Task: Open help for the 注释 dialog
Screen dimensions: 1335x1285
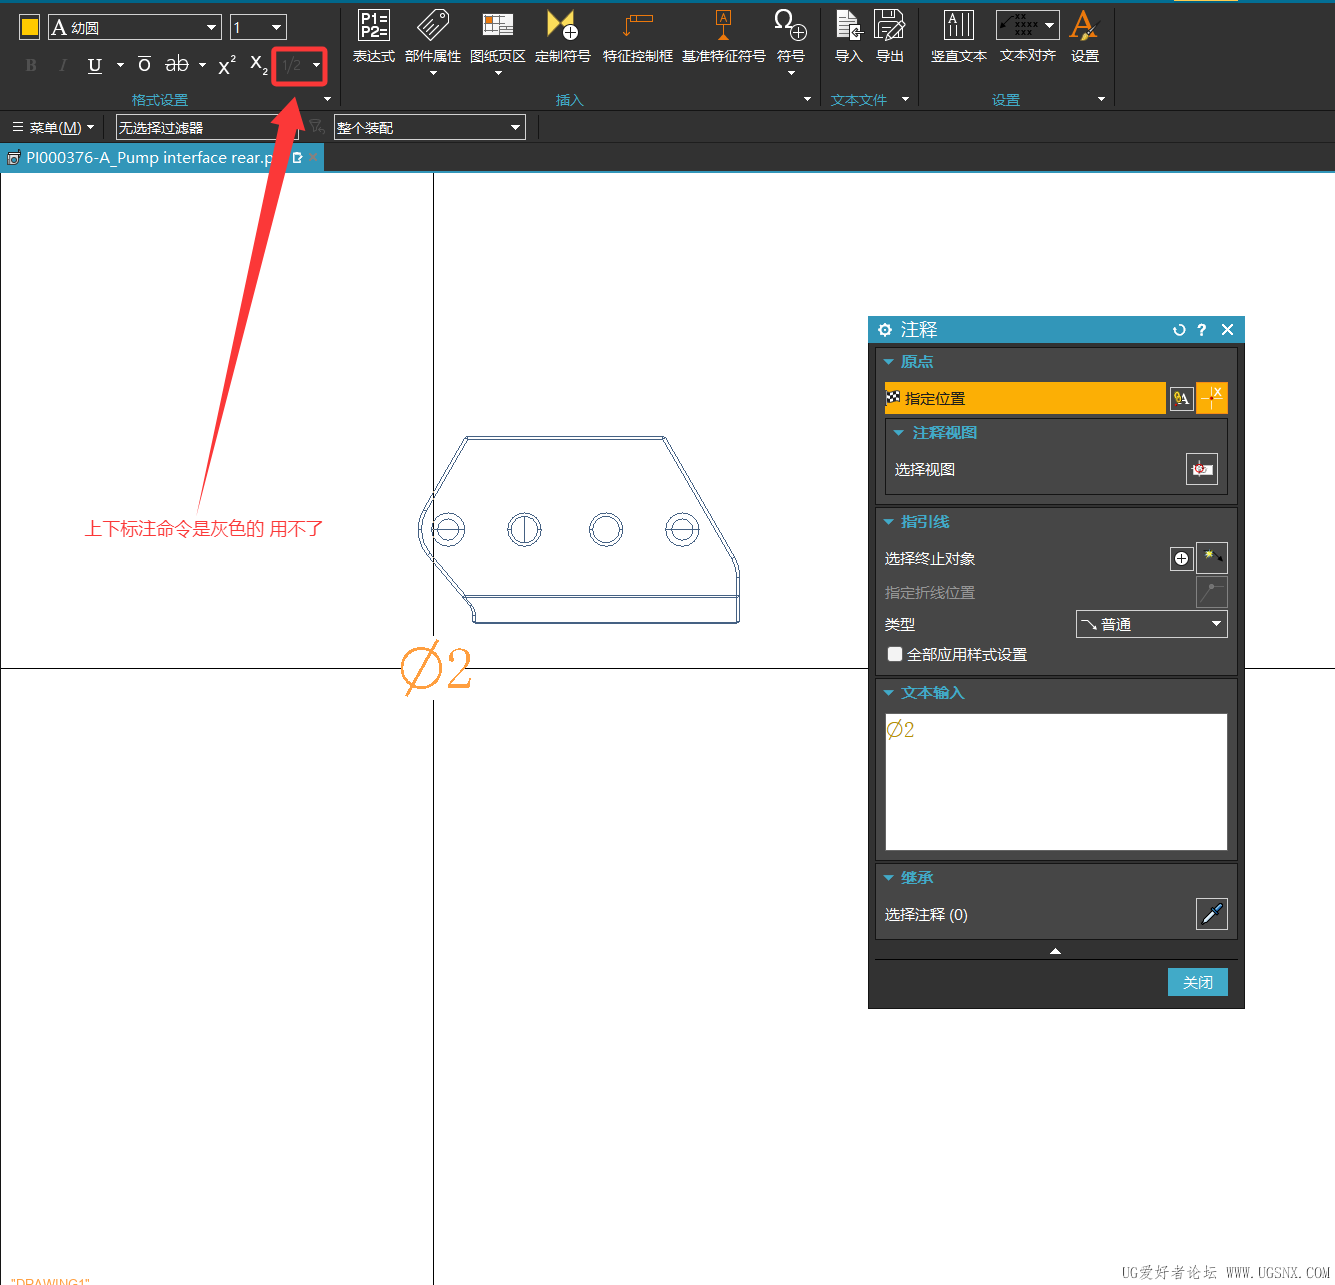Action: click(1202, 330)
